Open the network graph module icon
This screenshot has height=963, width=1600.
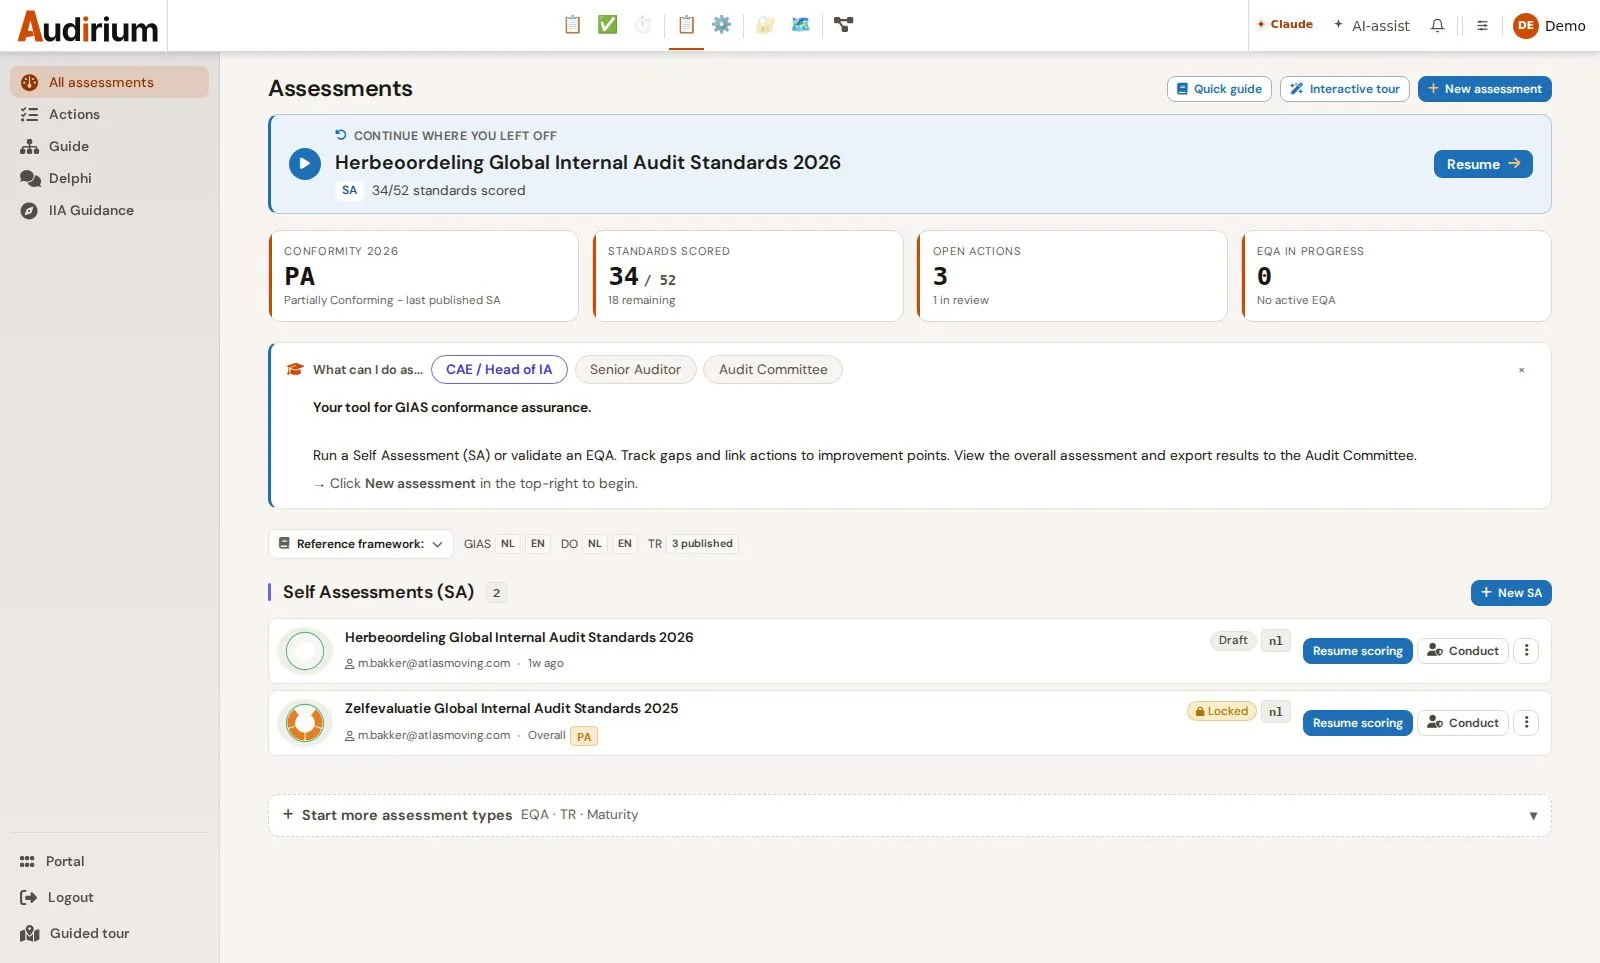[x=844, y=25]
